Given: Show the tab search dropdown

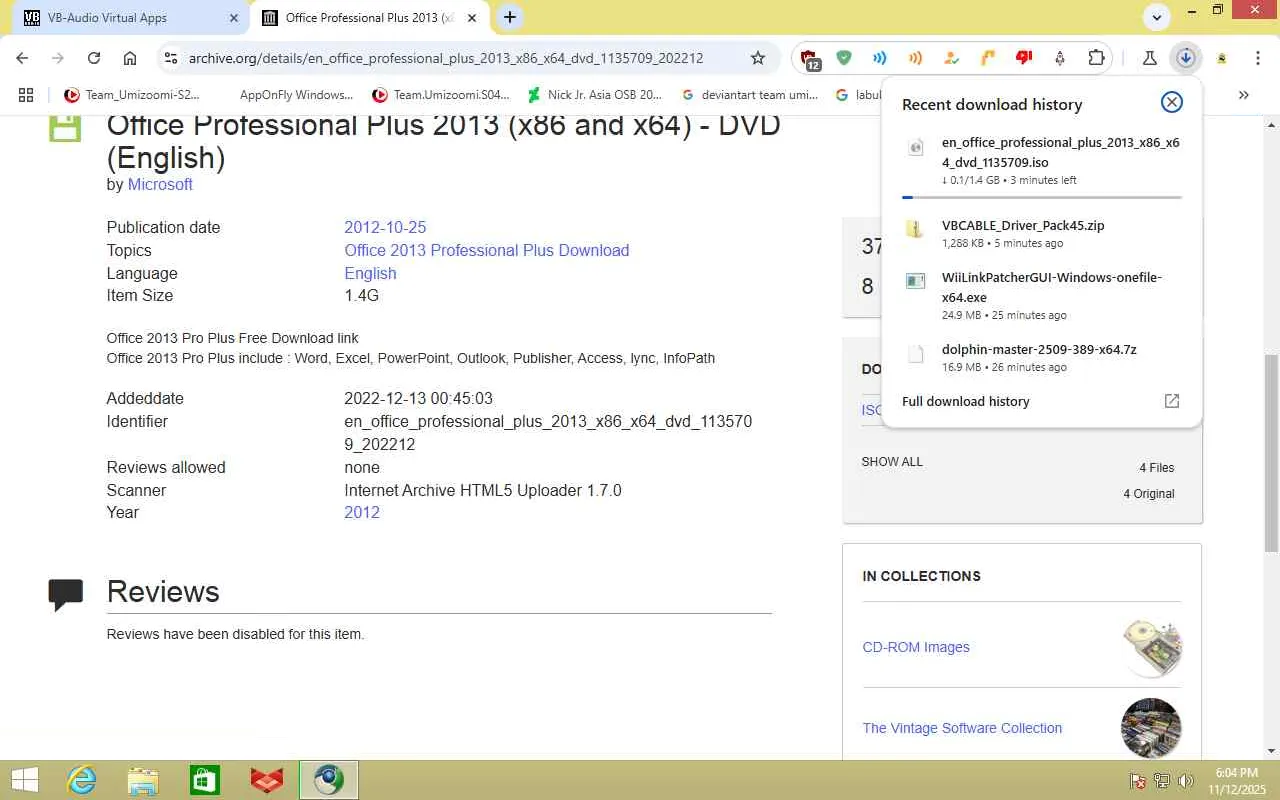Looking at the screenshot, I should [x=1157, y=17].
